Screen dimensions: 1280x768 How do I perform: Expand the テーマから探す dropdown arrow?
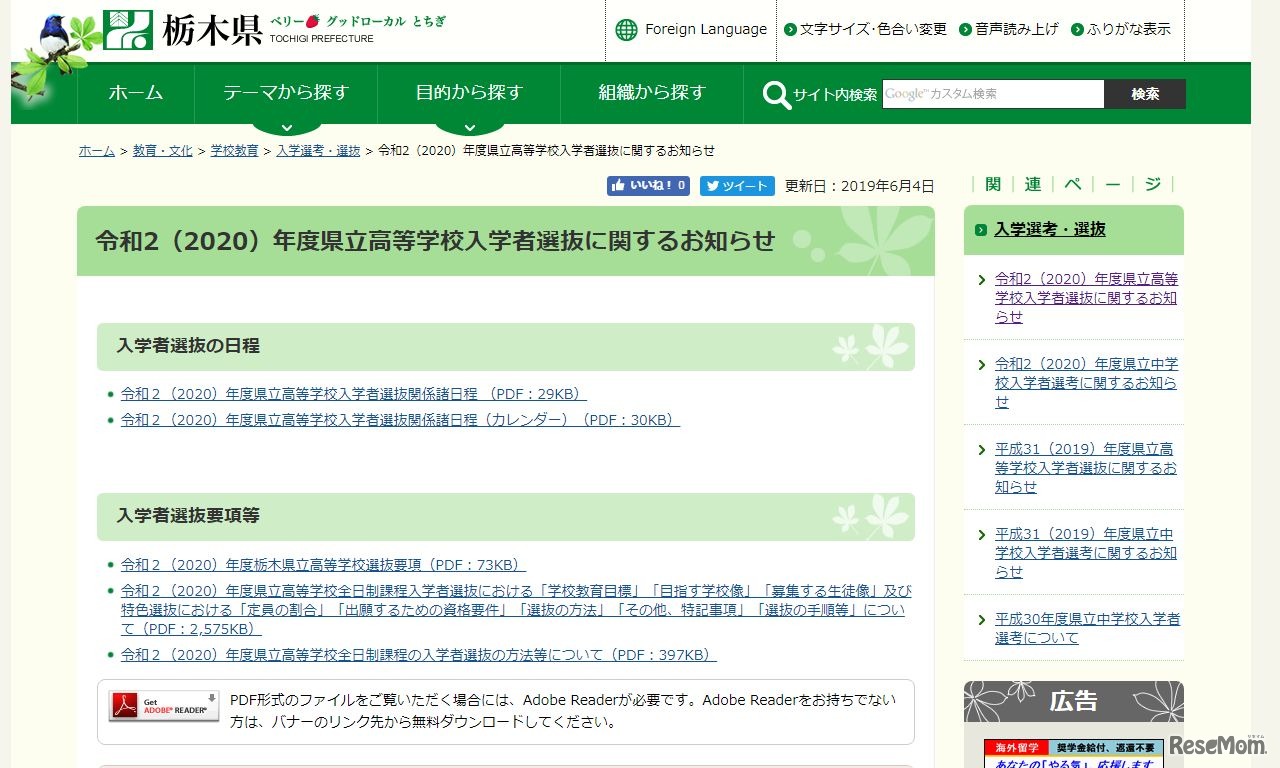(x=286, y=125)
